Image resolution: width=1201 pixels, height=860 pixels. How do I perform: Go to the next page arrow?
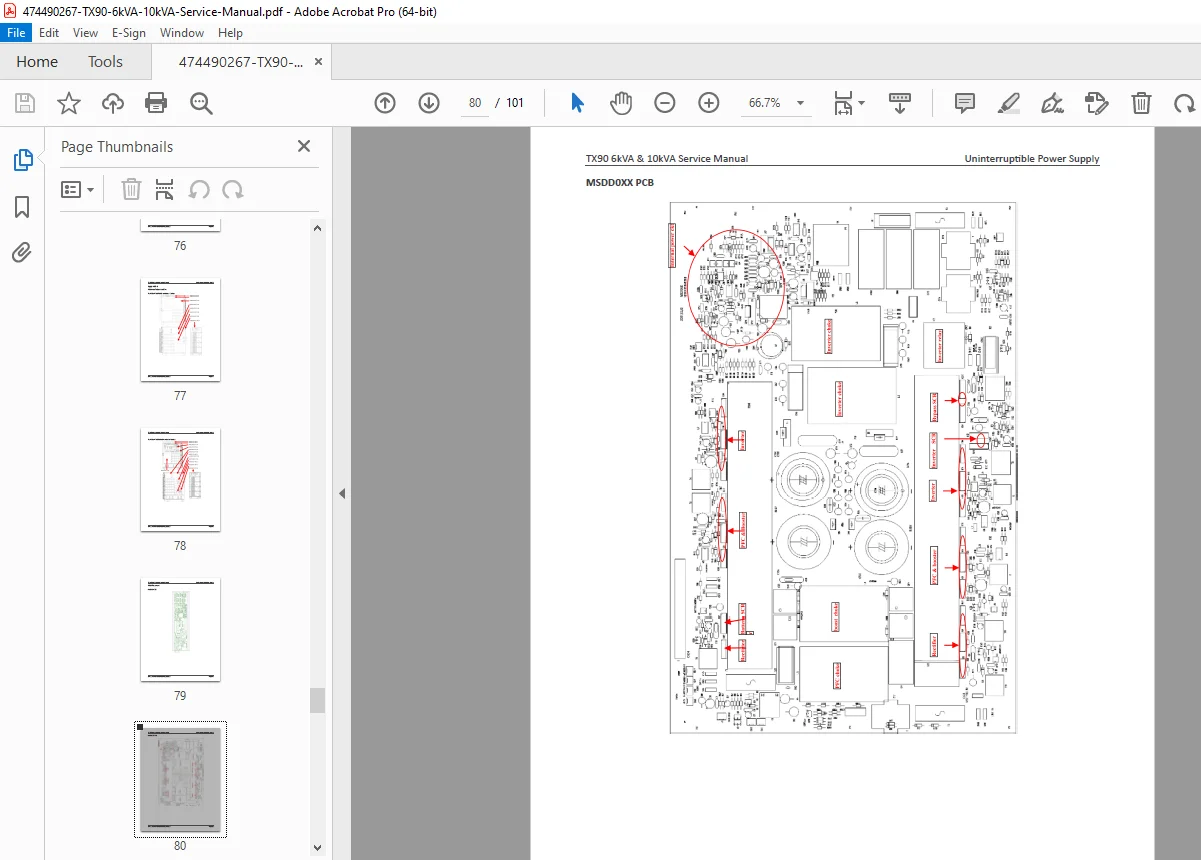point(429,103)
